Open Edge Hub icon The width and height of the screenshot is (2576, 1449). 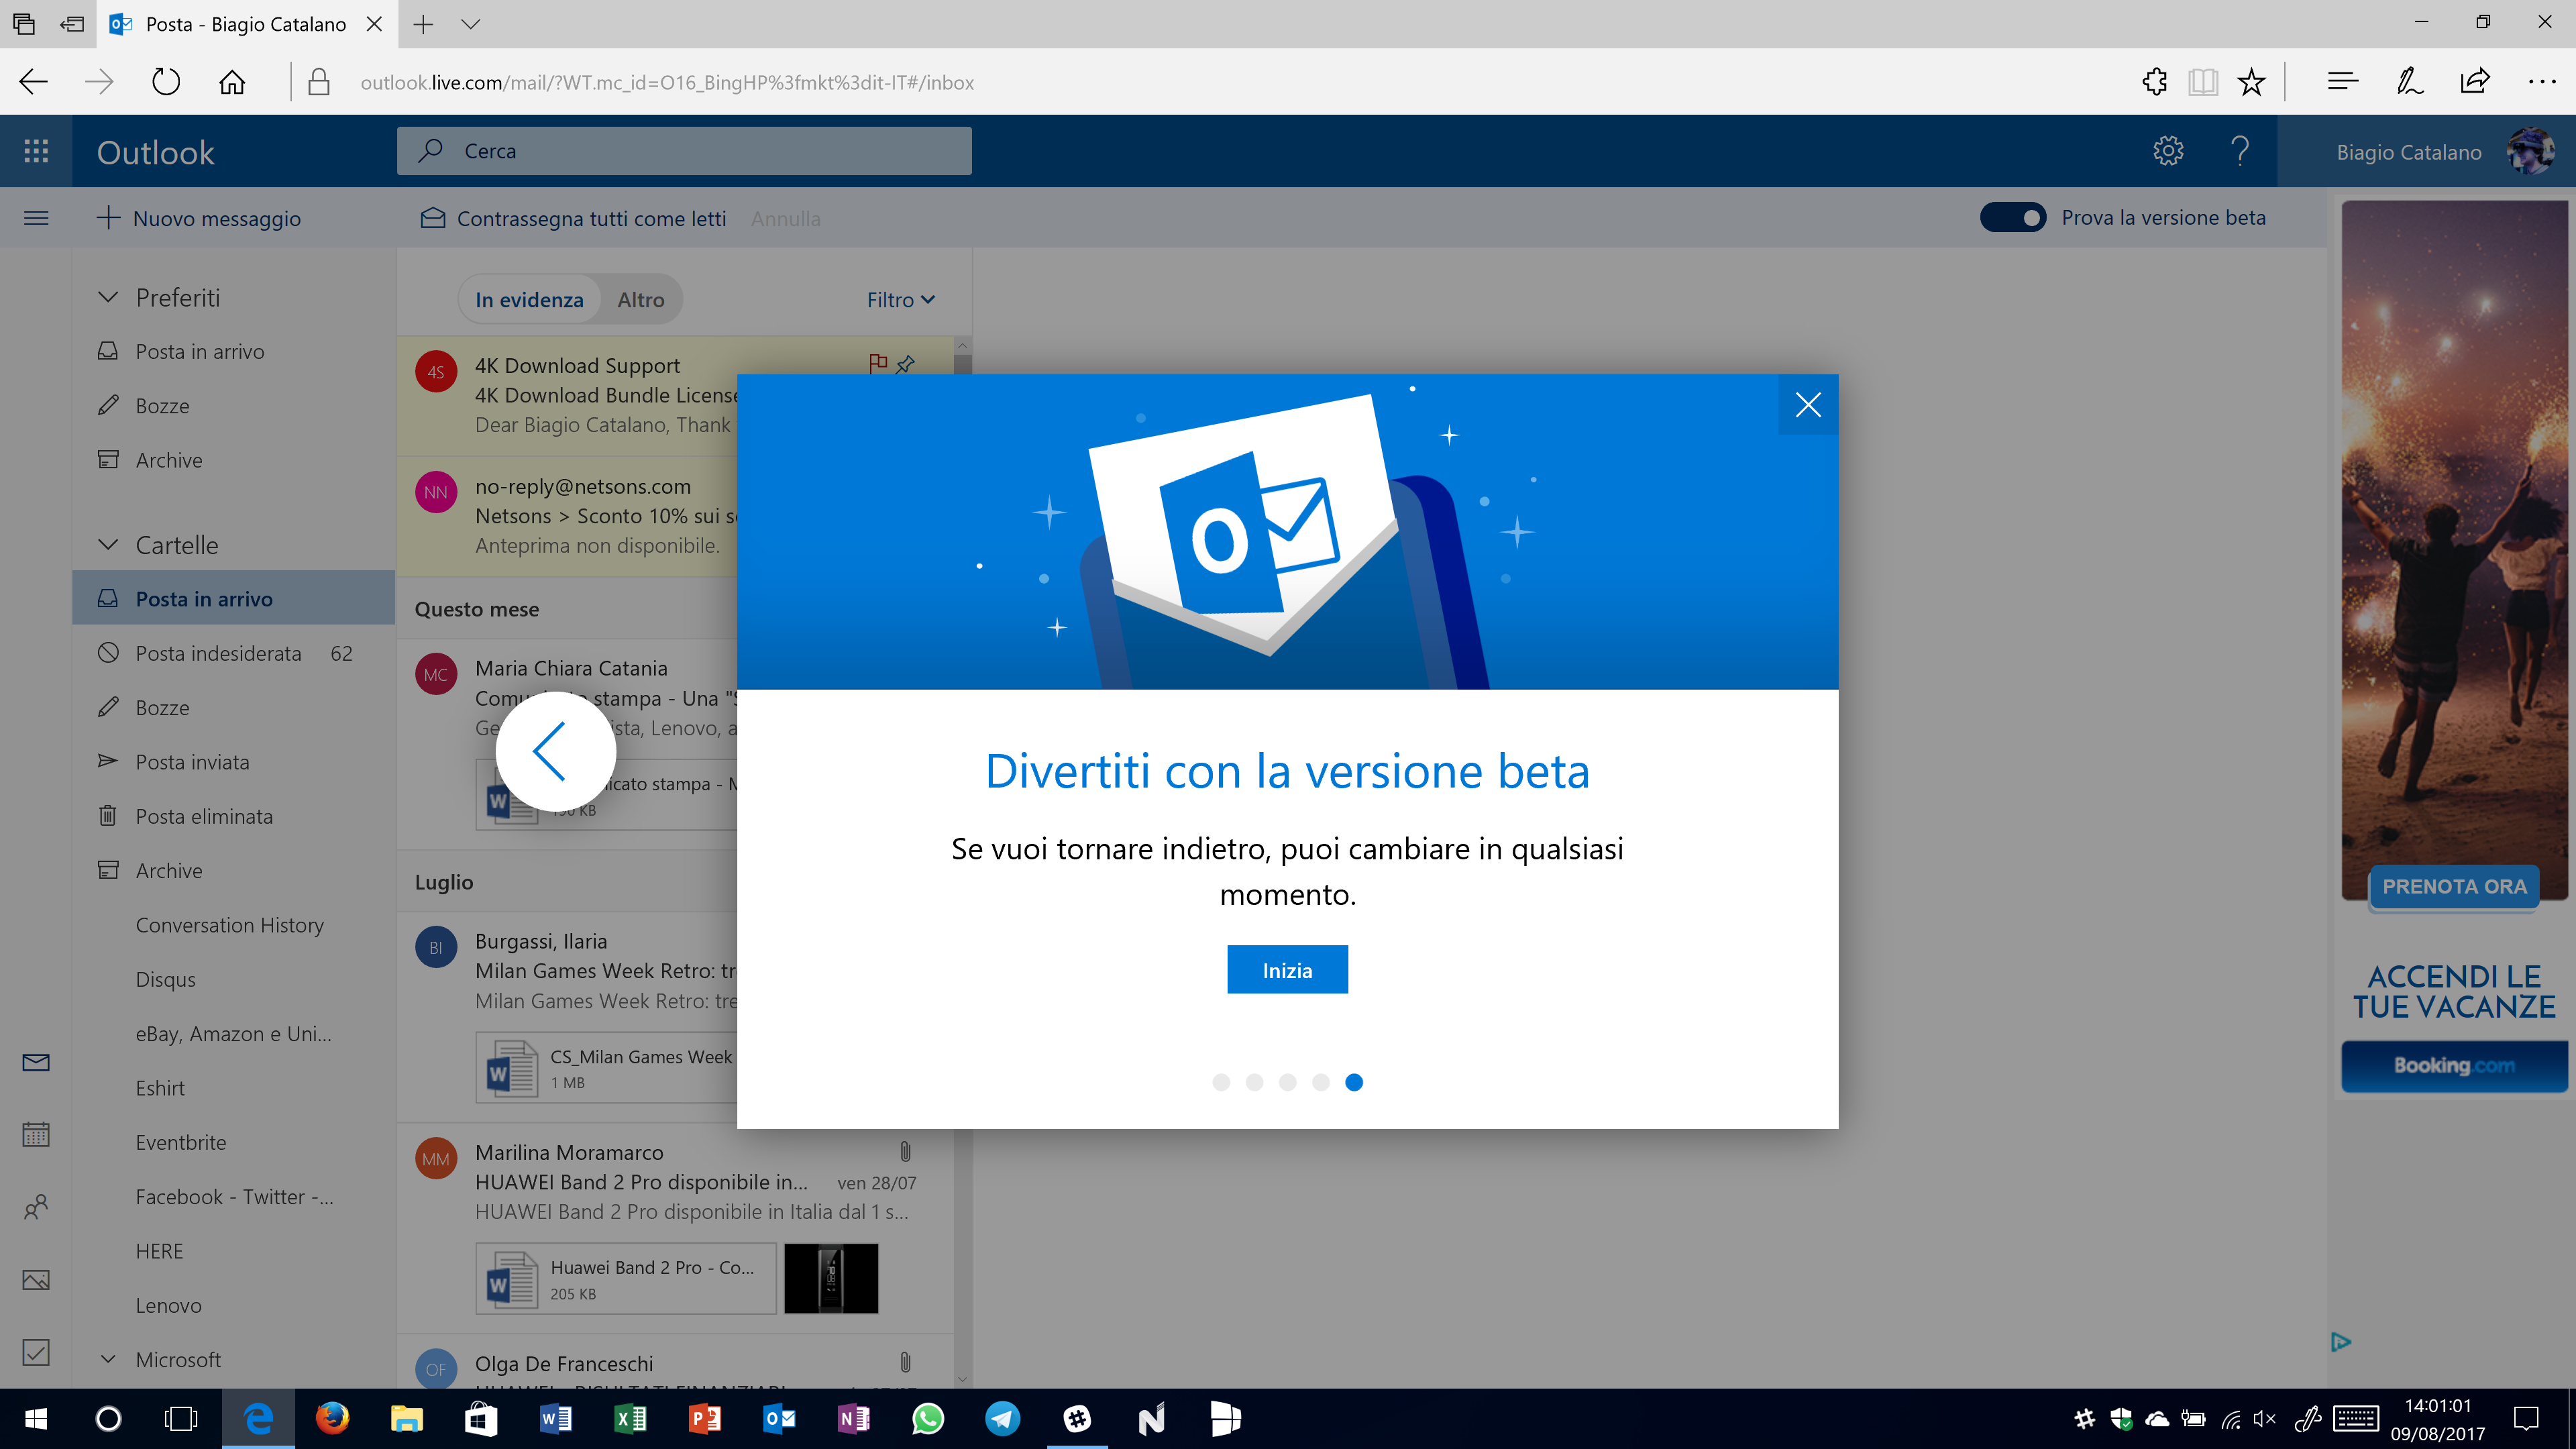[2342, 82]
